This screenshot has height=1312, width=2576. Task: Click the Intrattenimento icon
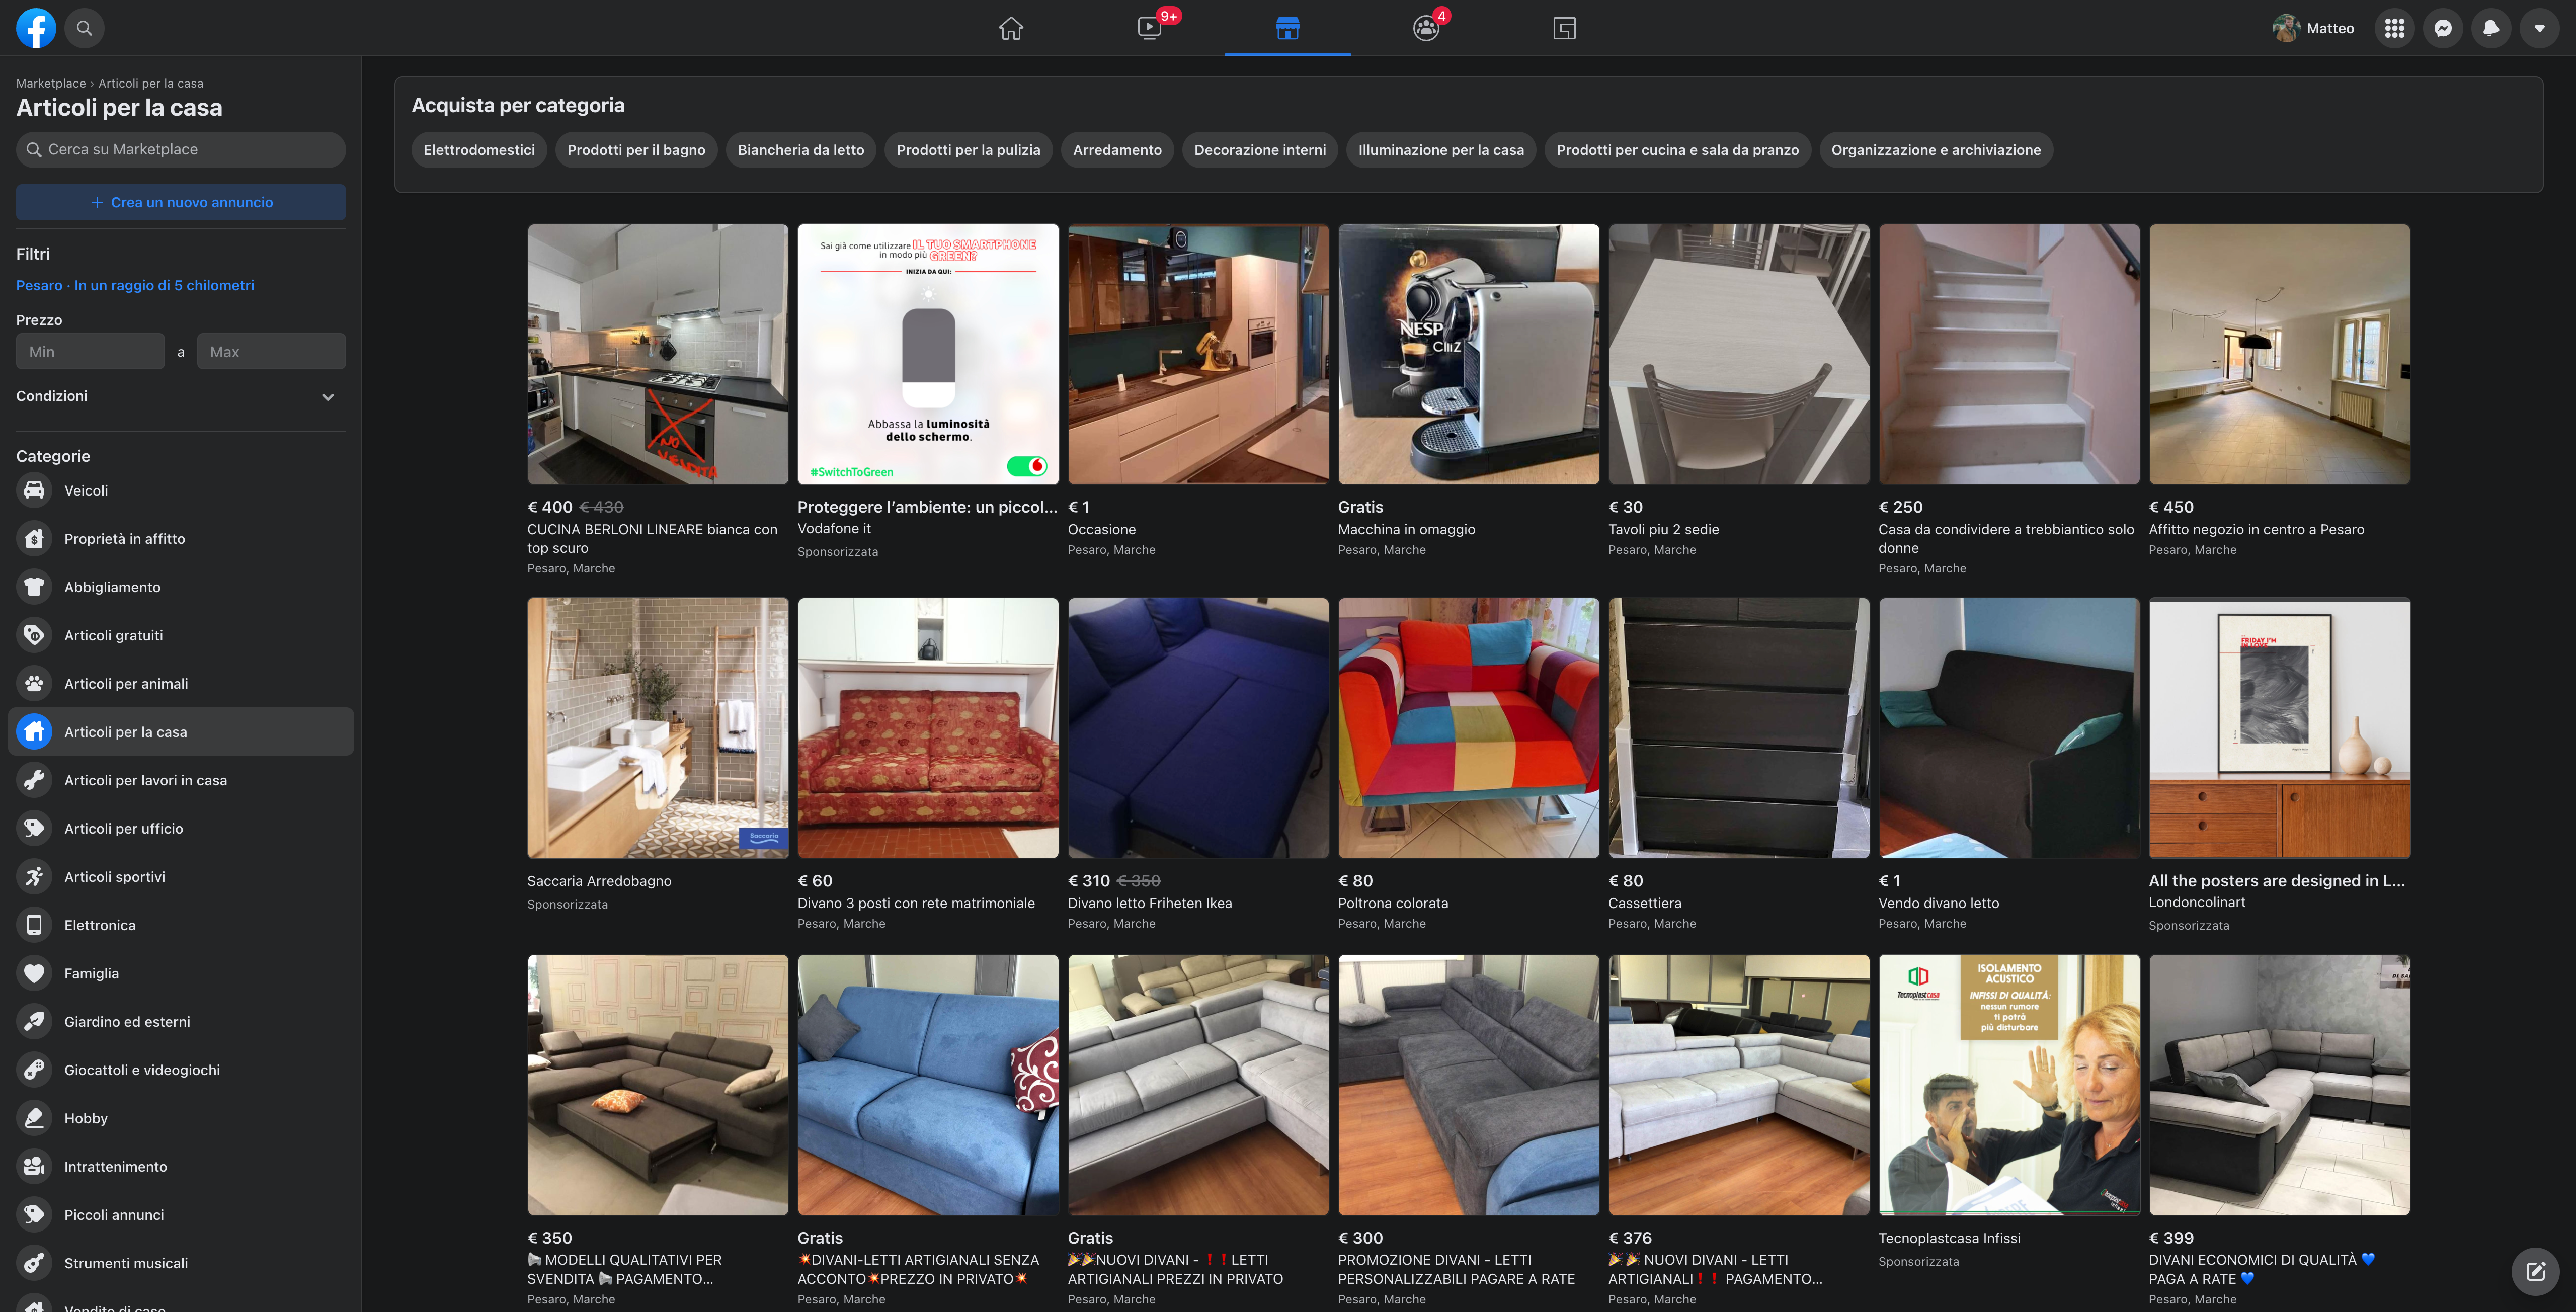click(34, 1167)
